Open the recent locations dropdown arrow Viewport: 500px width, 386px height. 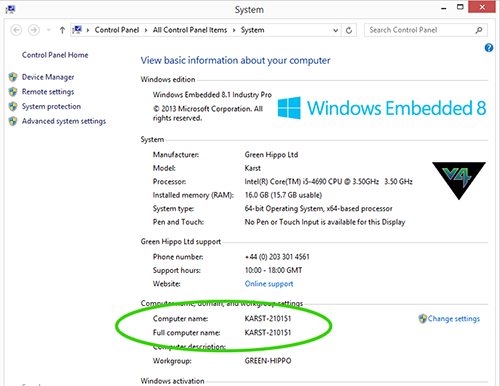point(48,30)
